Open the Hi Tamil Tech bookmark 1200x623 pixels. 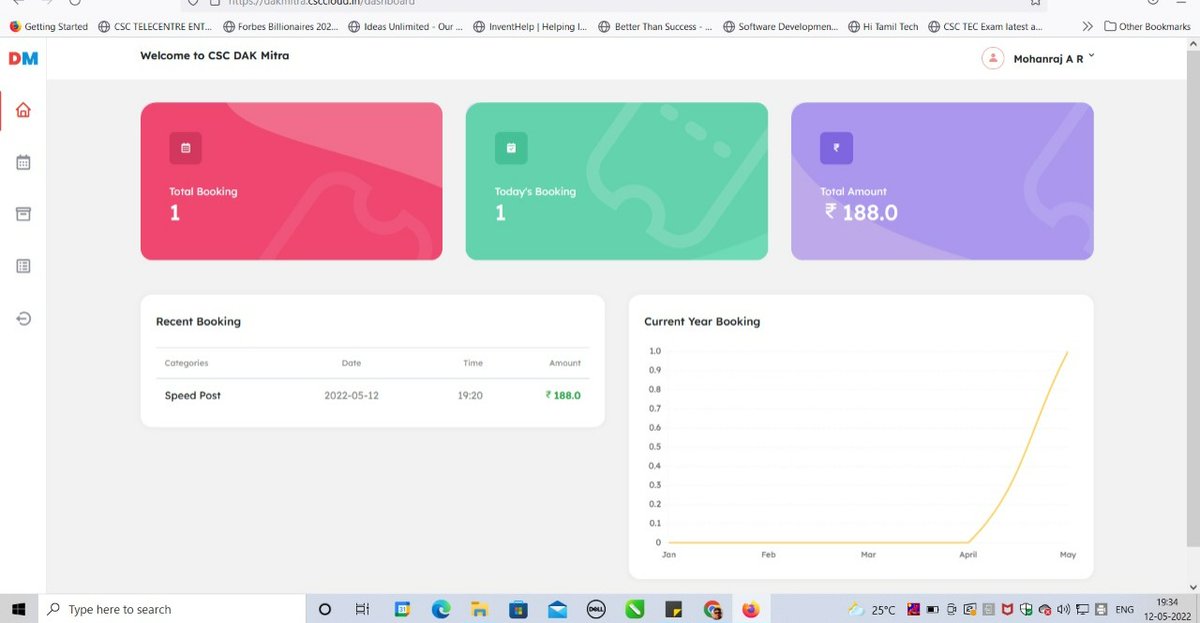[x=883, y=27]
